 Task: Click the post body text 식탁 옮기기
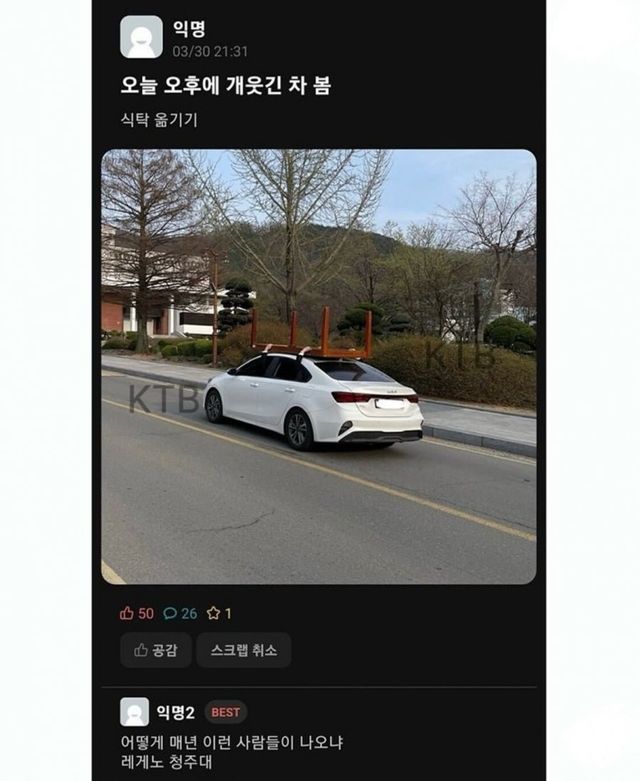(159, 120)
